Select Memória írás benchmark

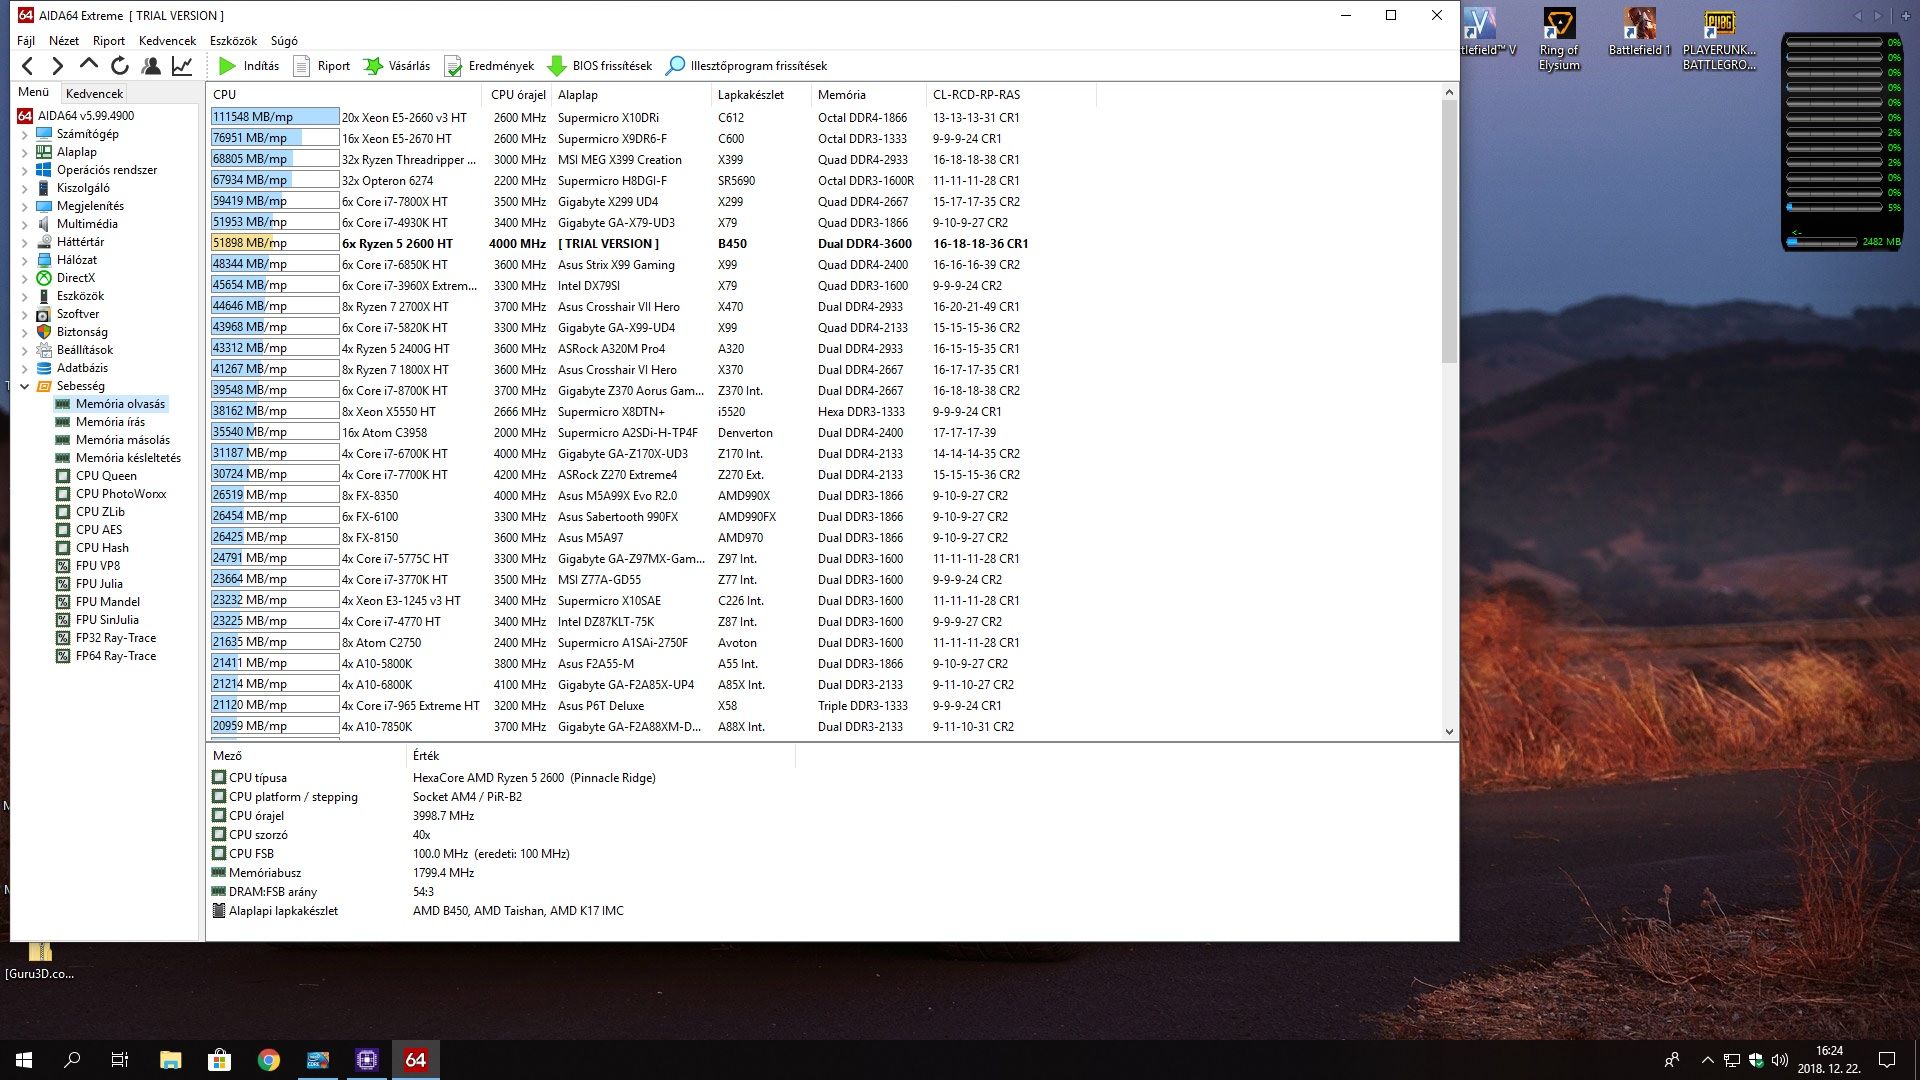110,422
